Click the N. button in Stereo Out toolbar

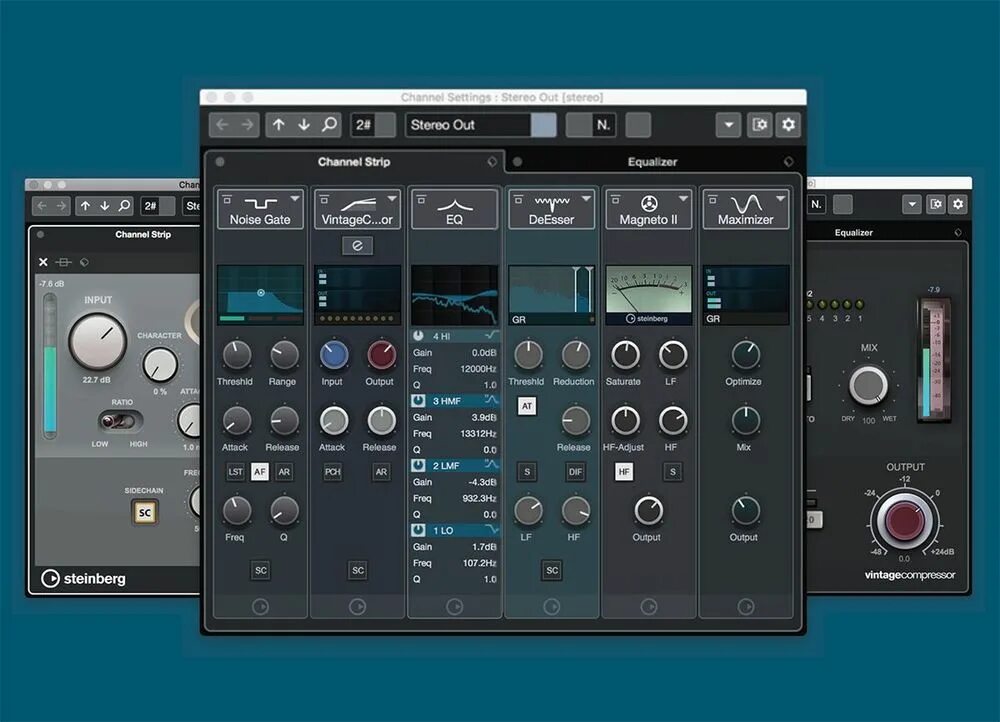point(603,125)
